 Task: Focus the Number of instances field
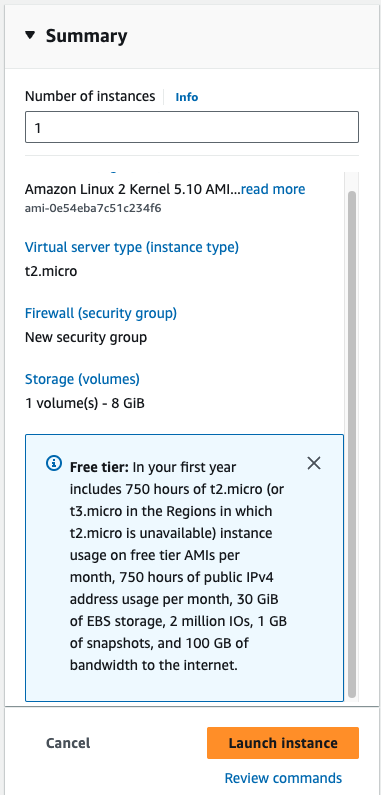pos(192,127)
